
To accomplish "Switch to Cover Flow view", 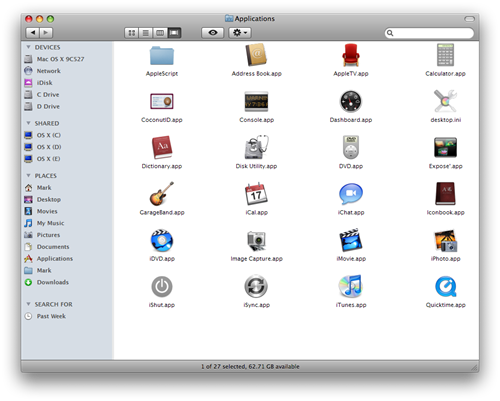I will click(174, 33).
